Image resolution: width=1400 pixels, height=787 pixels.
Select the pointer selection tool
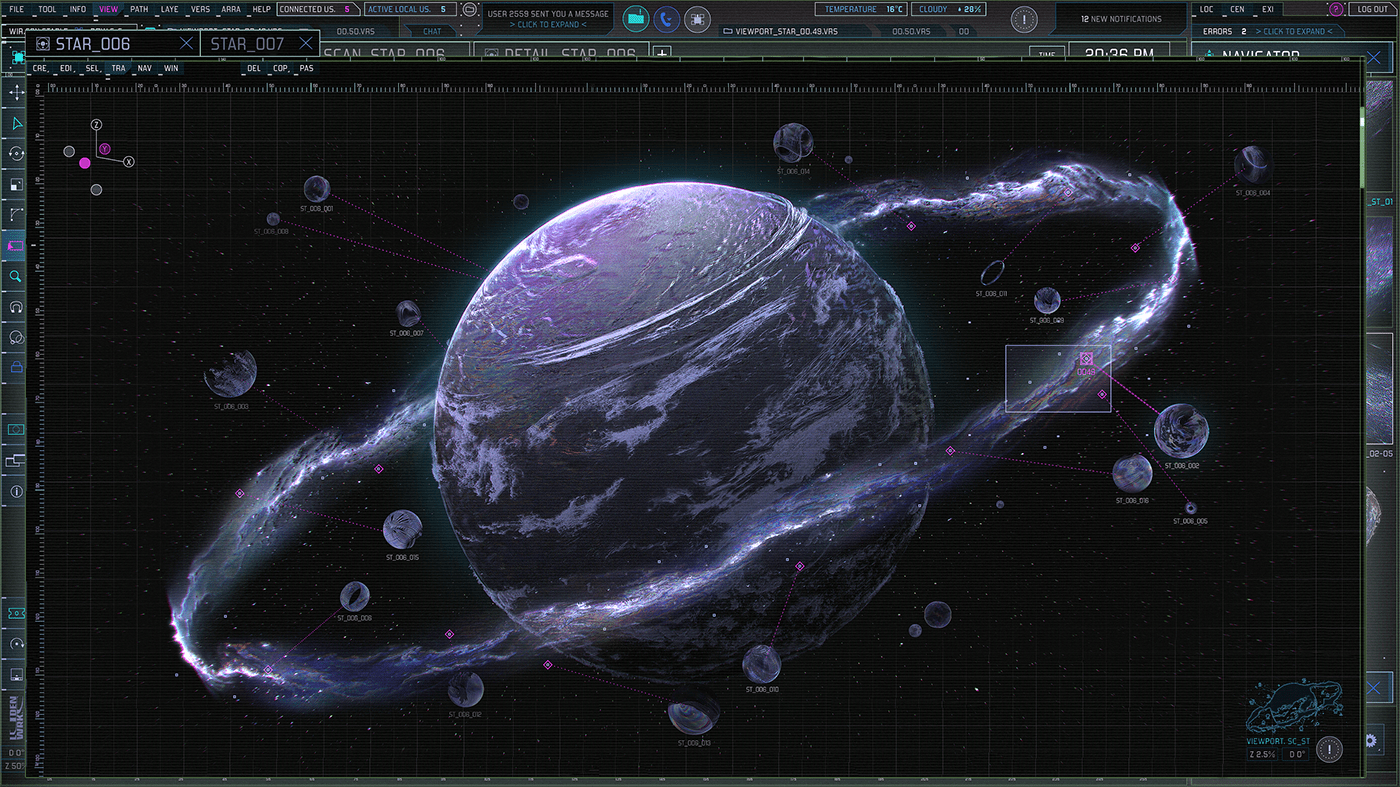[16, 123]
